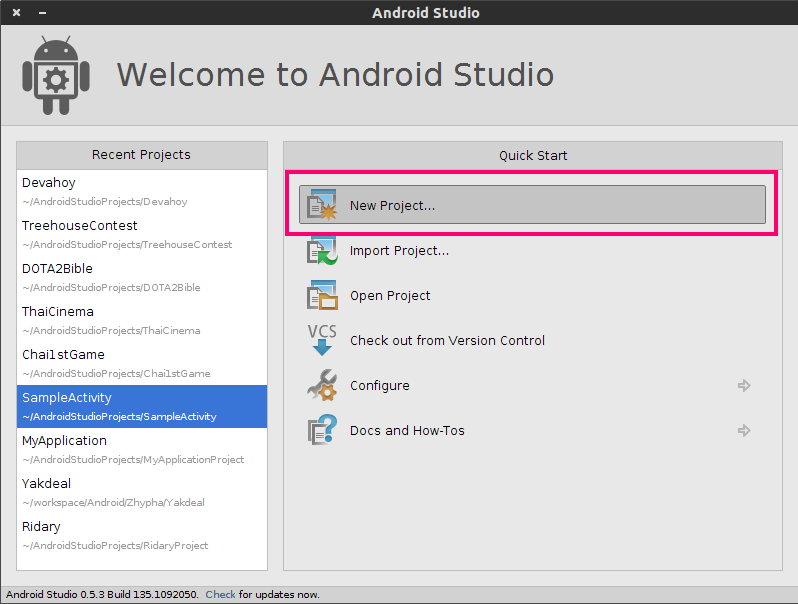The image size is (798, 604).
Task: Click the Quick Start panel header
Action: coord(533,156)
